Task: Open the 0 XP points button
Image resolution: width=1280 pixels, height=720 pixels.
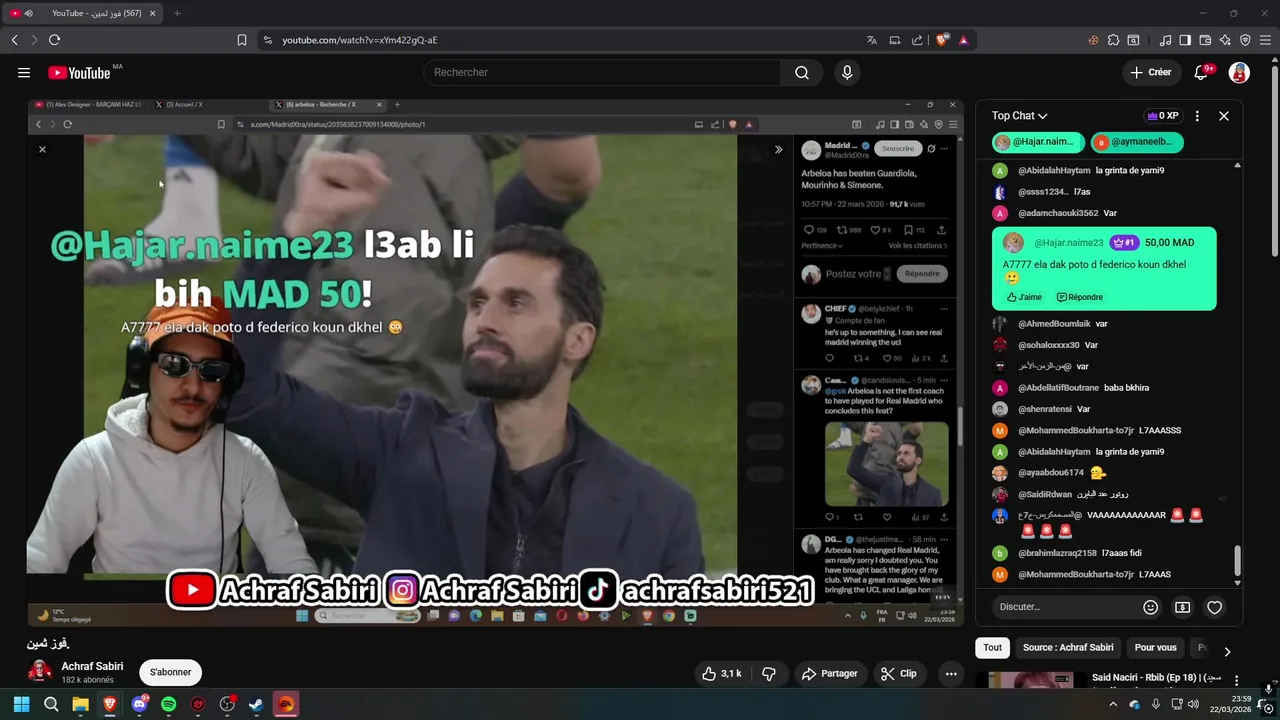Action: (1162, 116)
